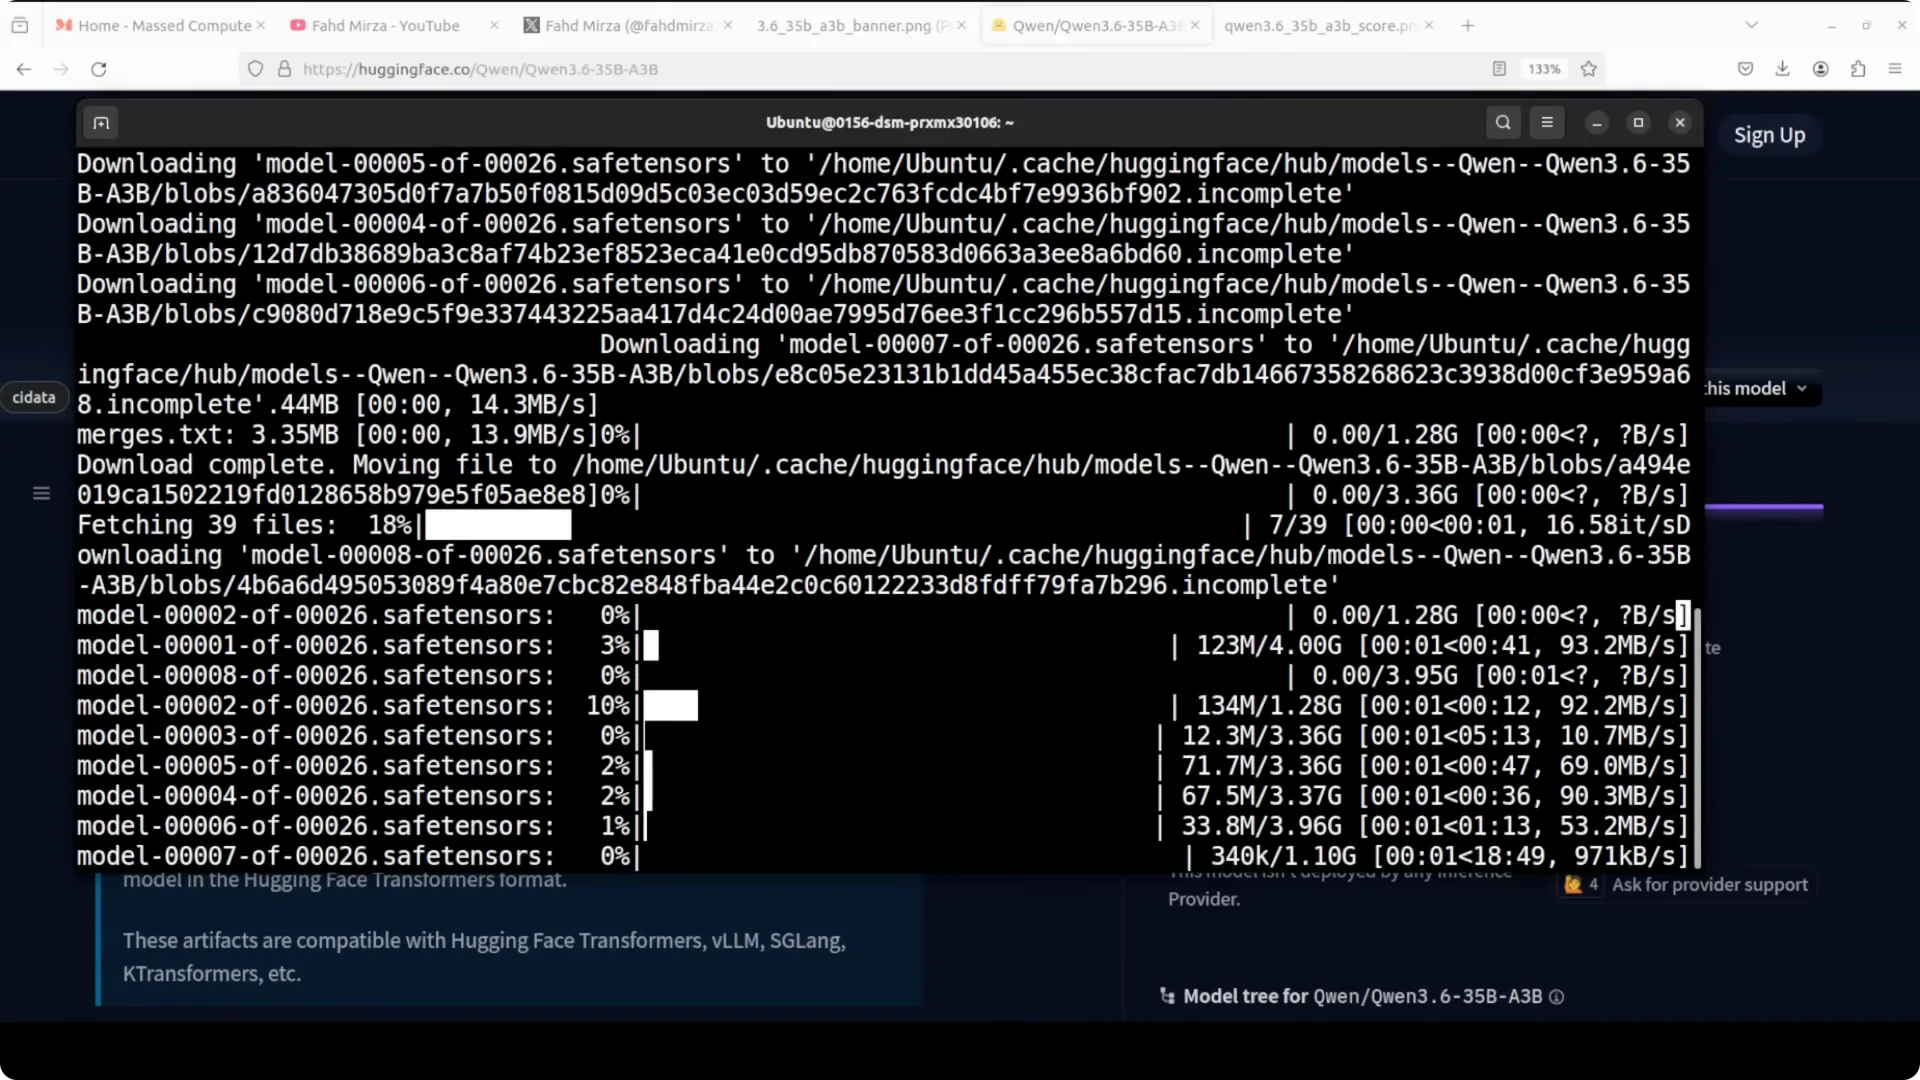Click Ask for provider support link
The image size is (1920, 1080).
(1709, 885)
